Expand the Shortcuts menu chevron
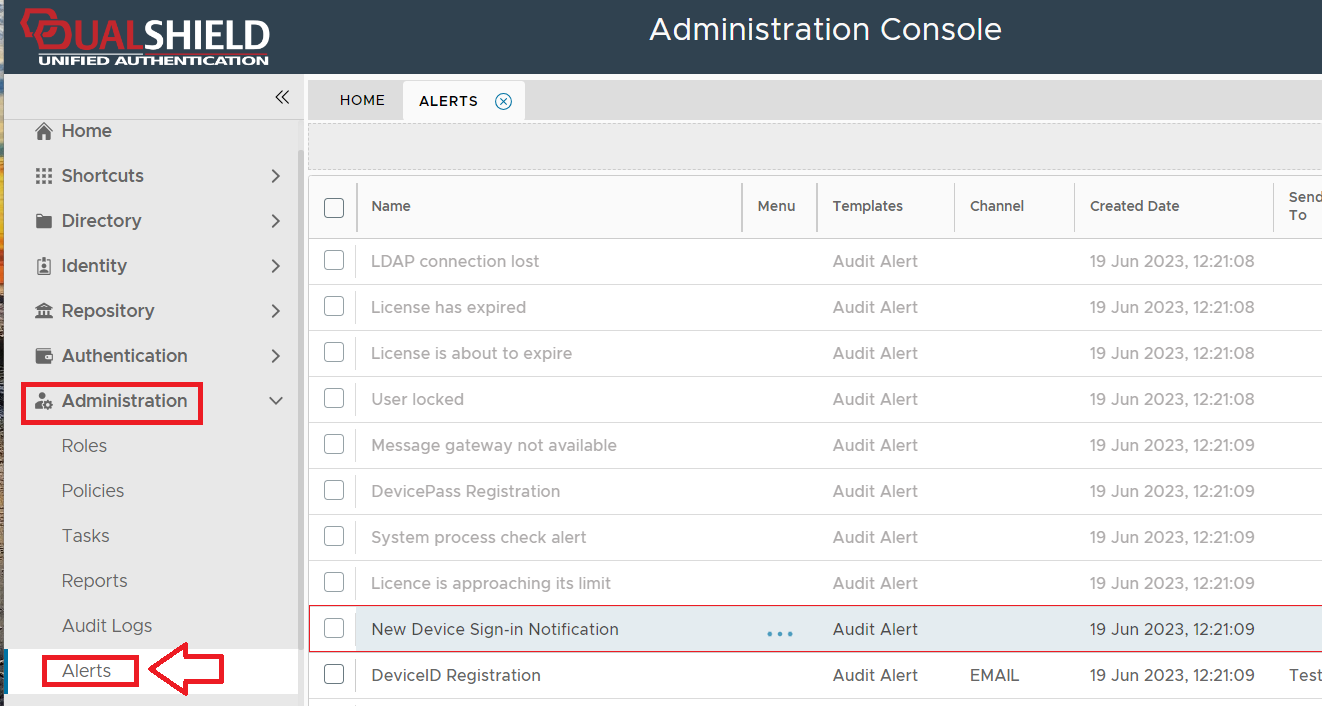 tap(276, 176)
